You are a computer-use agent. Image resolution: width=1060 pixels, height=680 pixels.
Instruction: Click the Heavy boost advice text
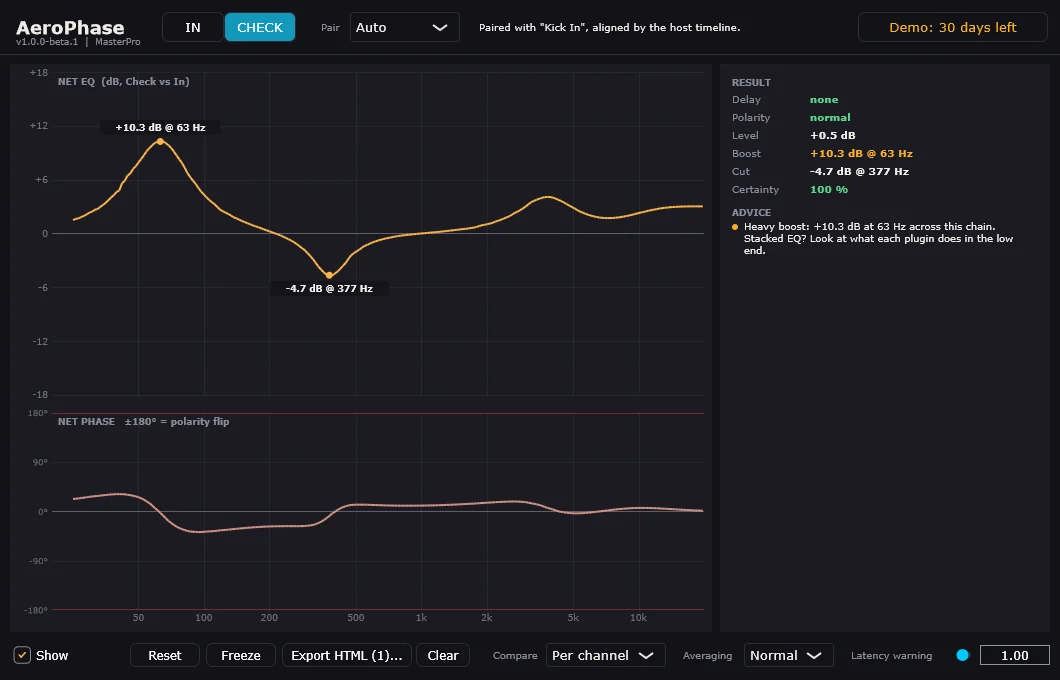pyautogui.click(x=878, y=239)
